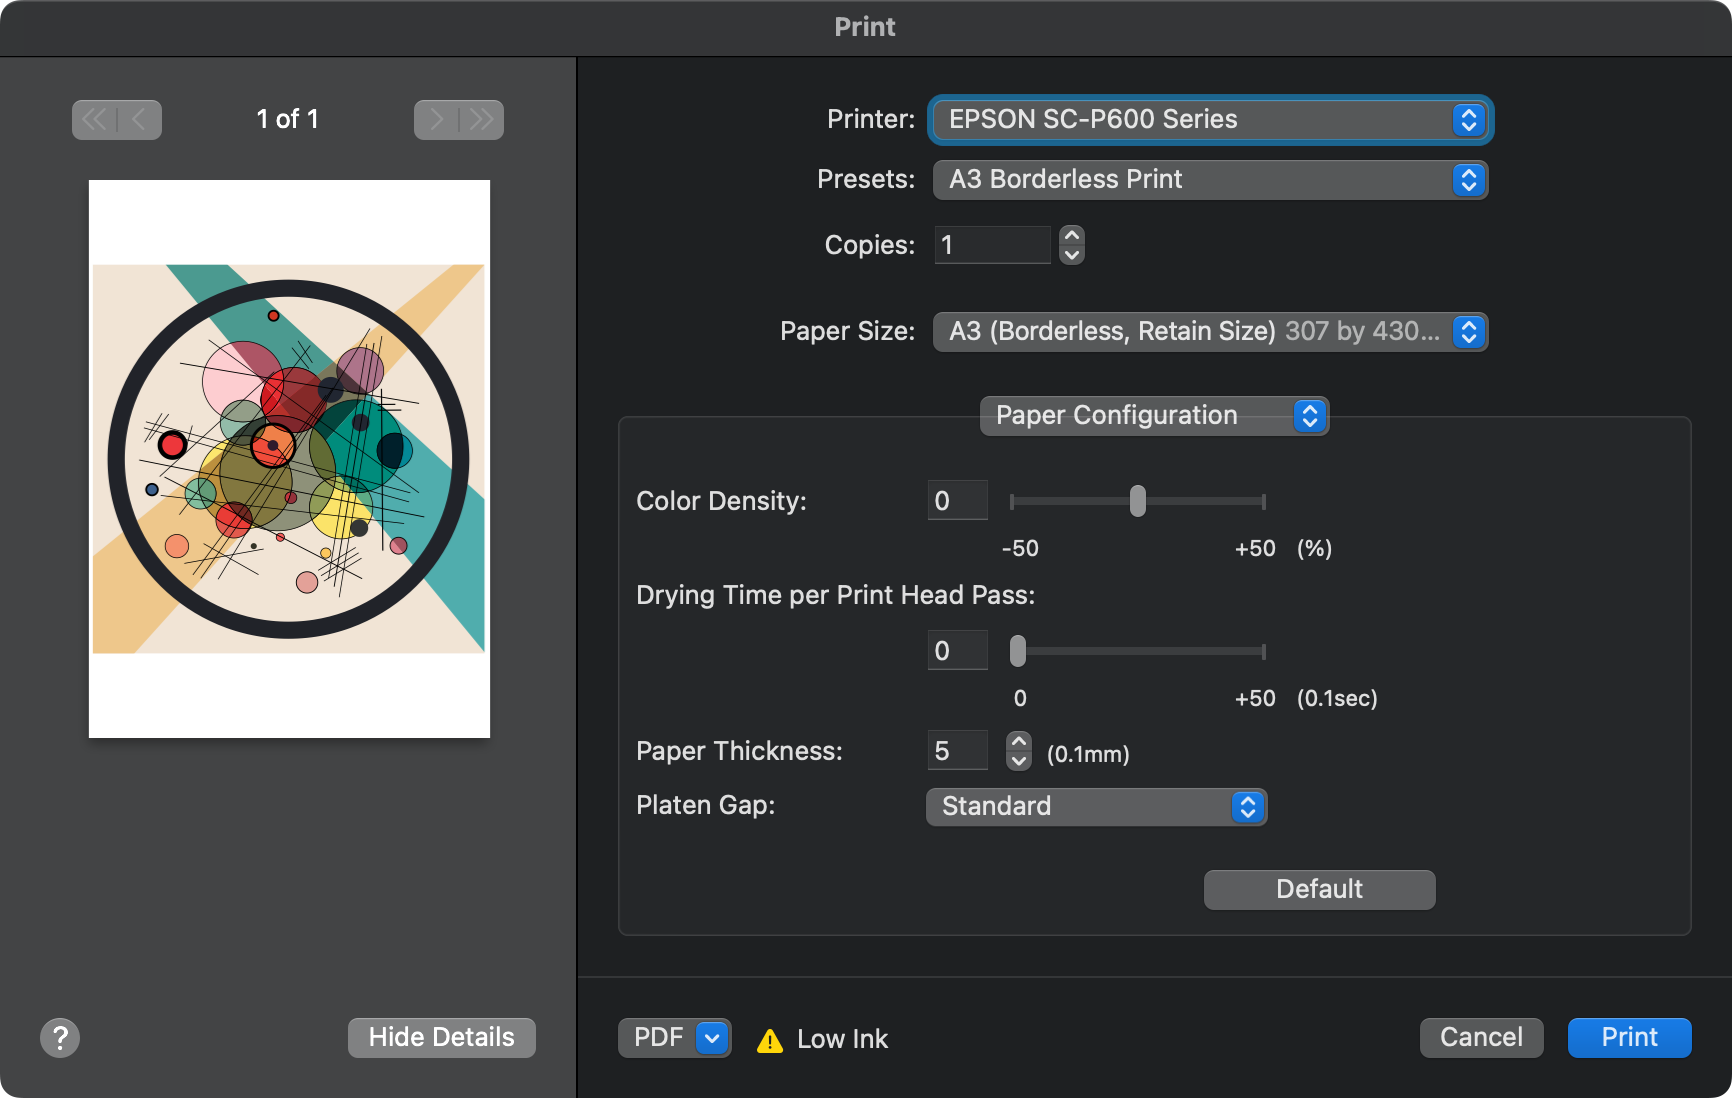Decrease copies using the down stepper arrow
The image size is (1732, 1098).
1072,254
